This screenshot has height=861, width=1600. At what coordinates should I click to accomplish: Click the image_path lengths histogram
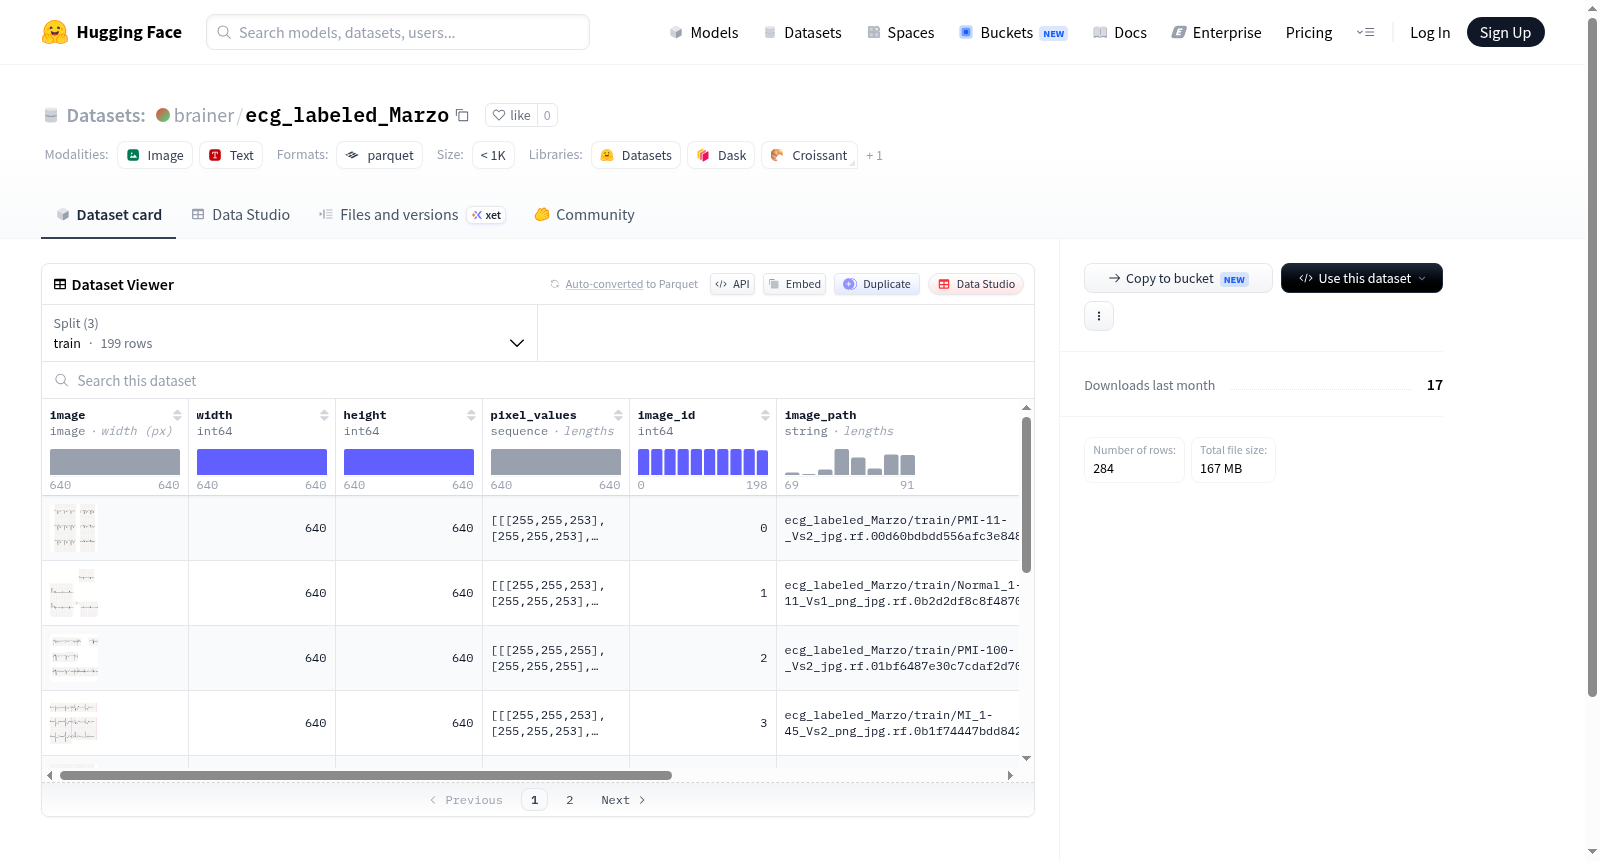tap(850, 462)
